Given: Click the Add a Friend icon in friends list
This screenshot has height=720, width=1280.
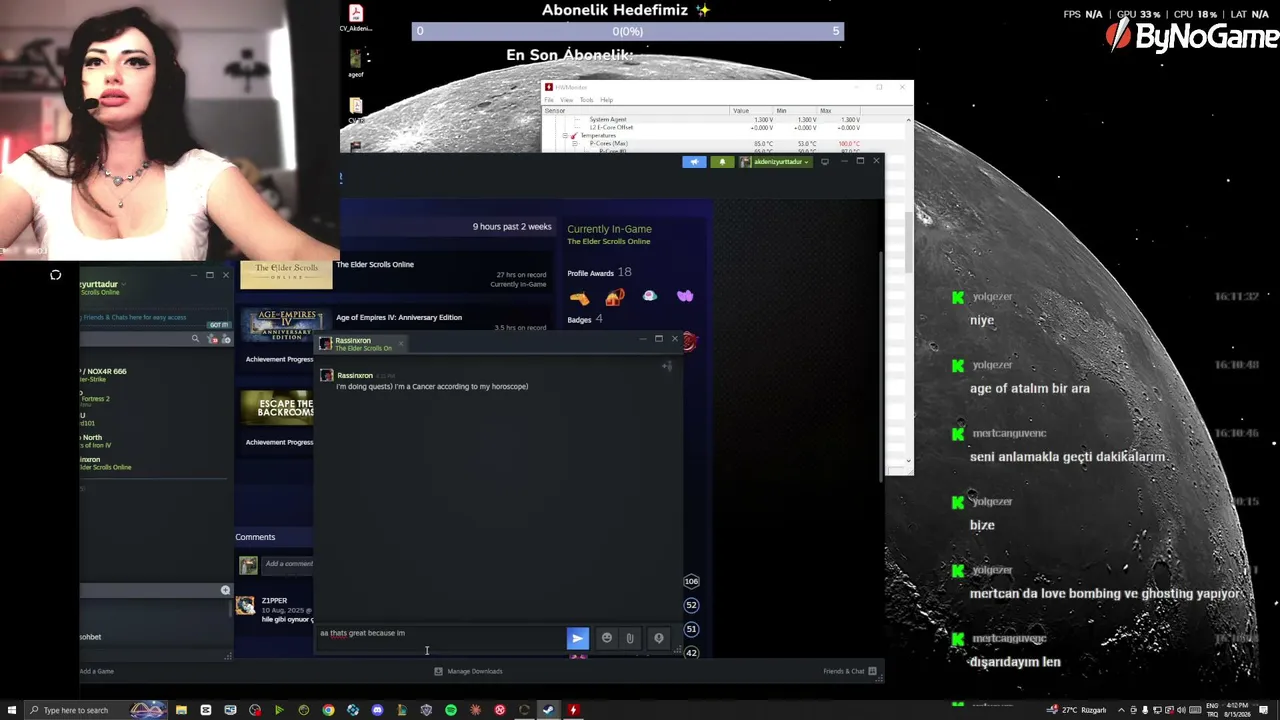Looking at the screenshot, I should tap(227, 340).
